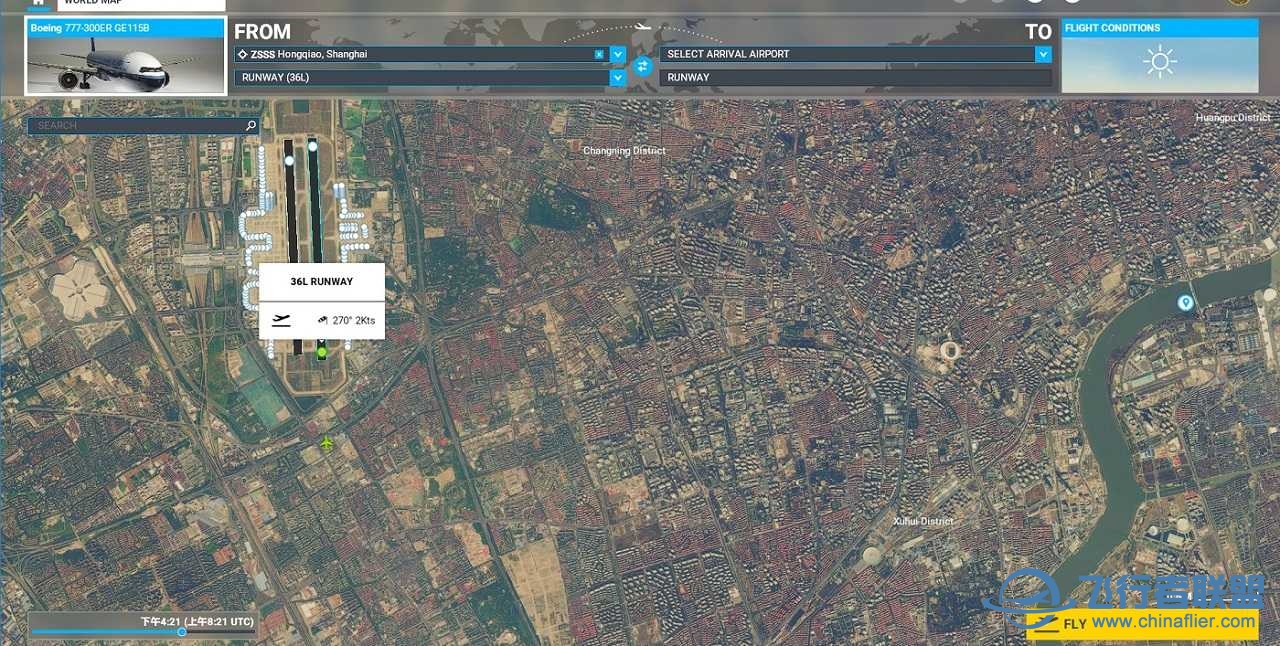Image resolution: width=1280 pixels, height=646 pixels.
Task: Select the white marker atop the left runway
Action: tap(289, 160)
